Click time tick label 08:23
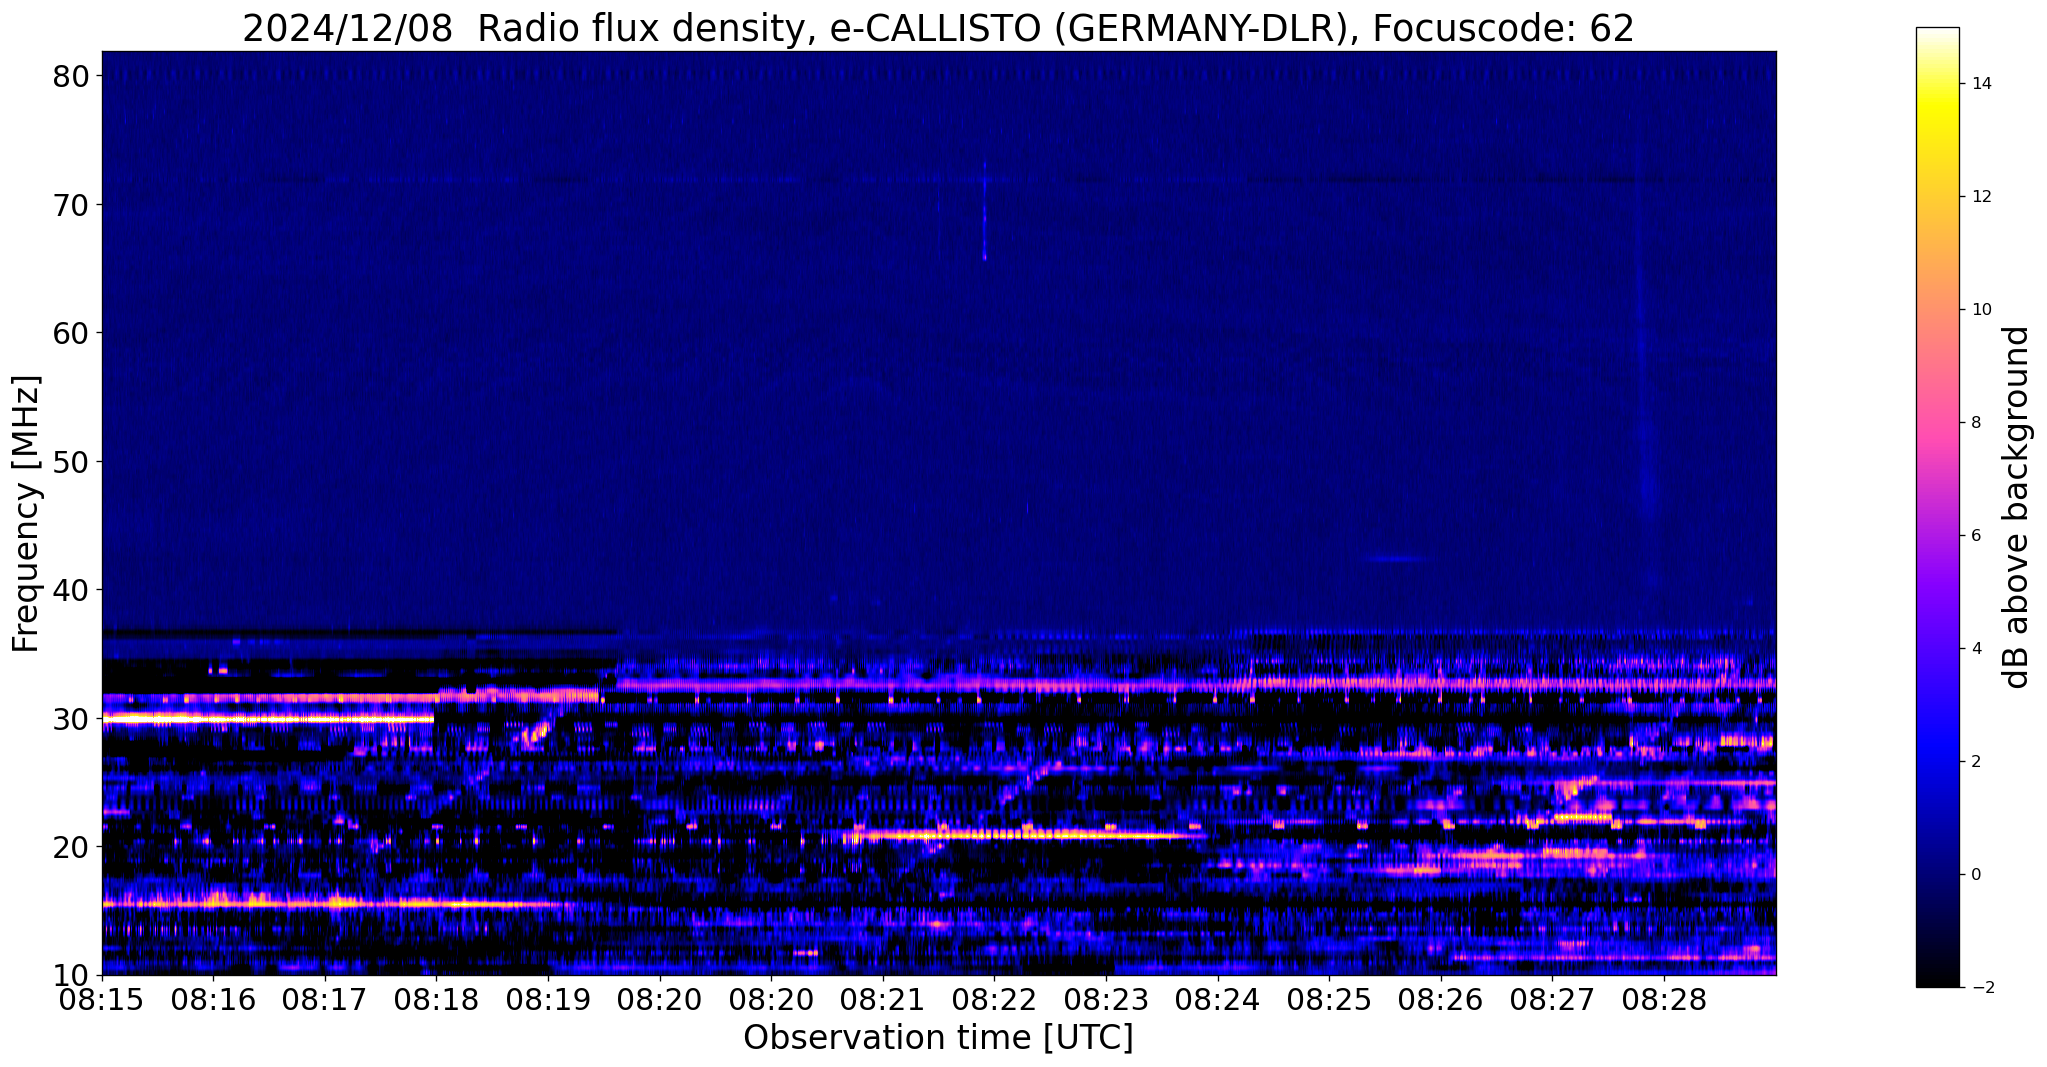The height and width of the screenshot is (1067, 2047). [x=1106, y=1000]
